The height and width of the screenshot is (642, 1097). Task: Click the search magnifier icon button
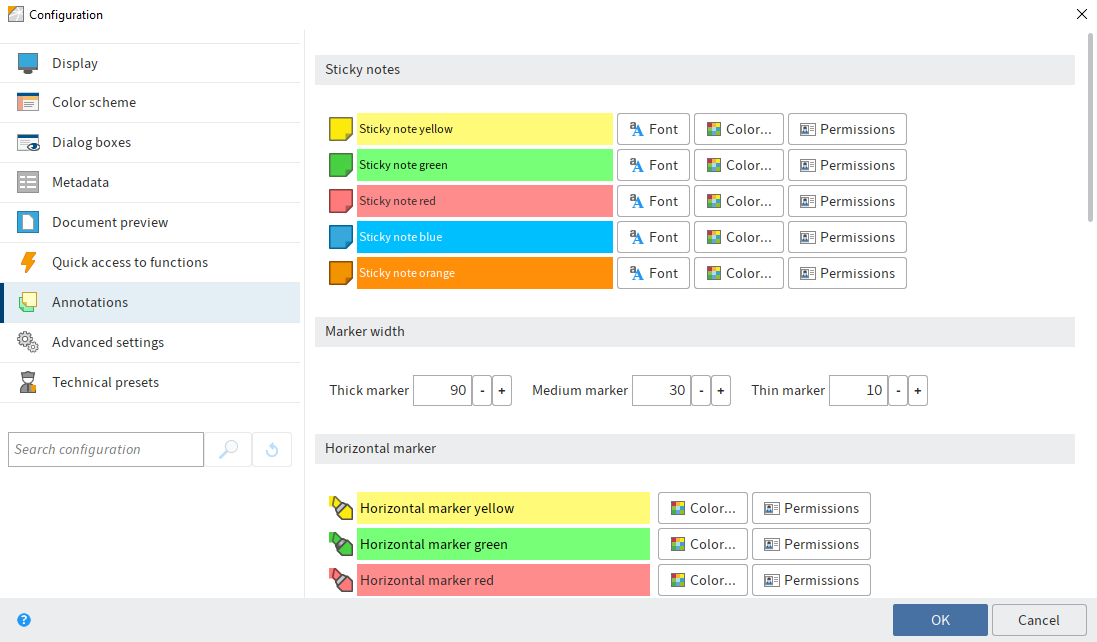click(x=228, y=450)
